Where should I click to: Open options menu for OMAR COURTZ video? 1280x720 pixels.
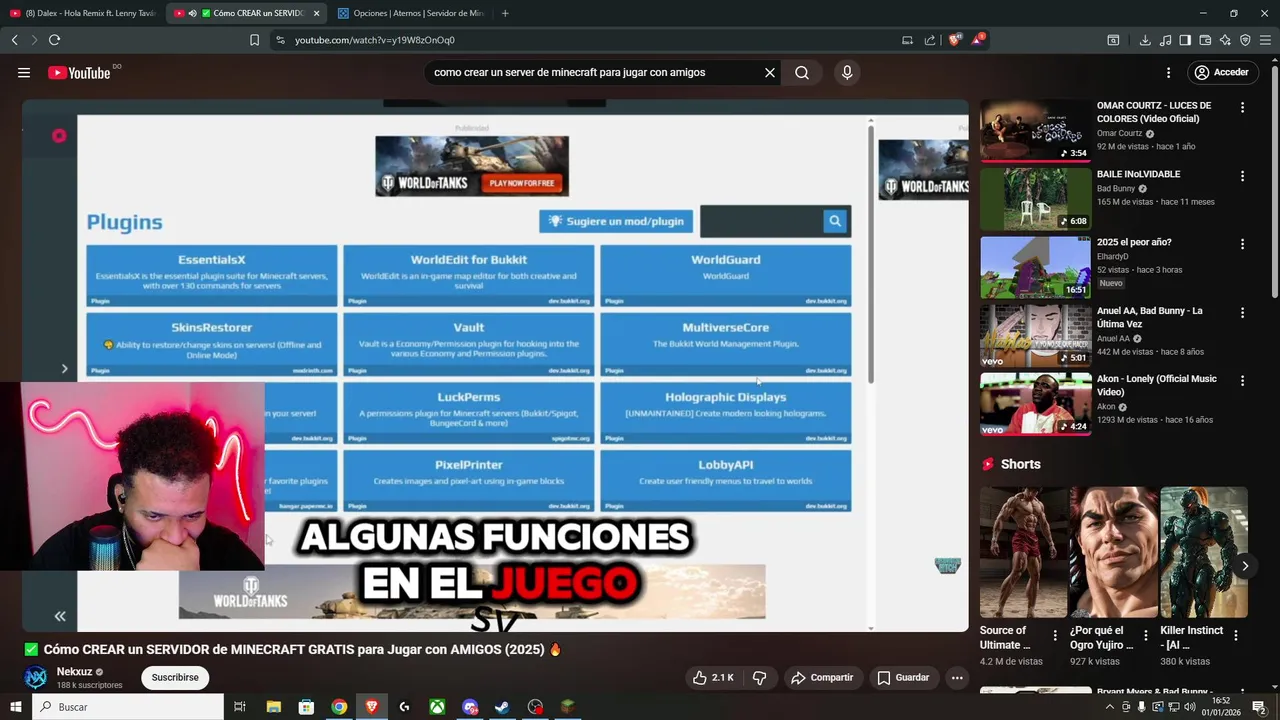(1242, 107)
